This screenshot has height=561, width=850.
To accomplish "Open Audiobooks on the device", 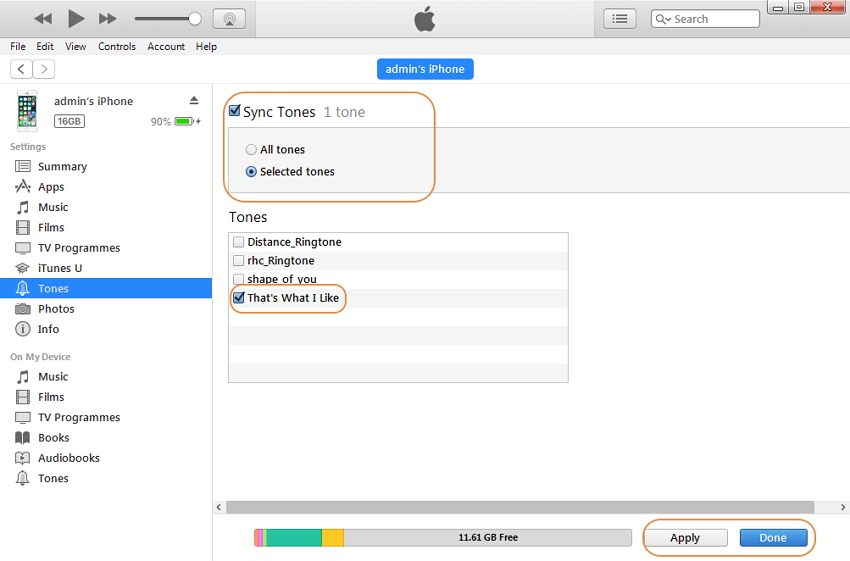I will 68,458.
